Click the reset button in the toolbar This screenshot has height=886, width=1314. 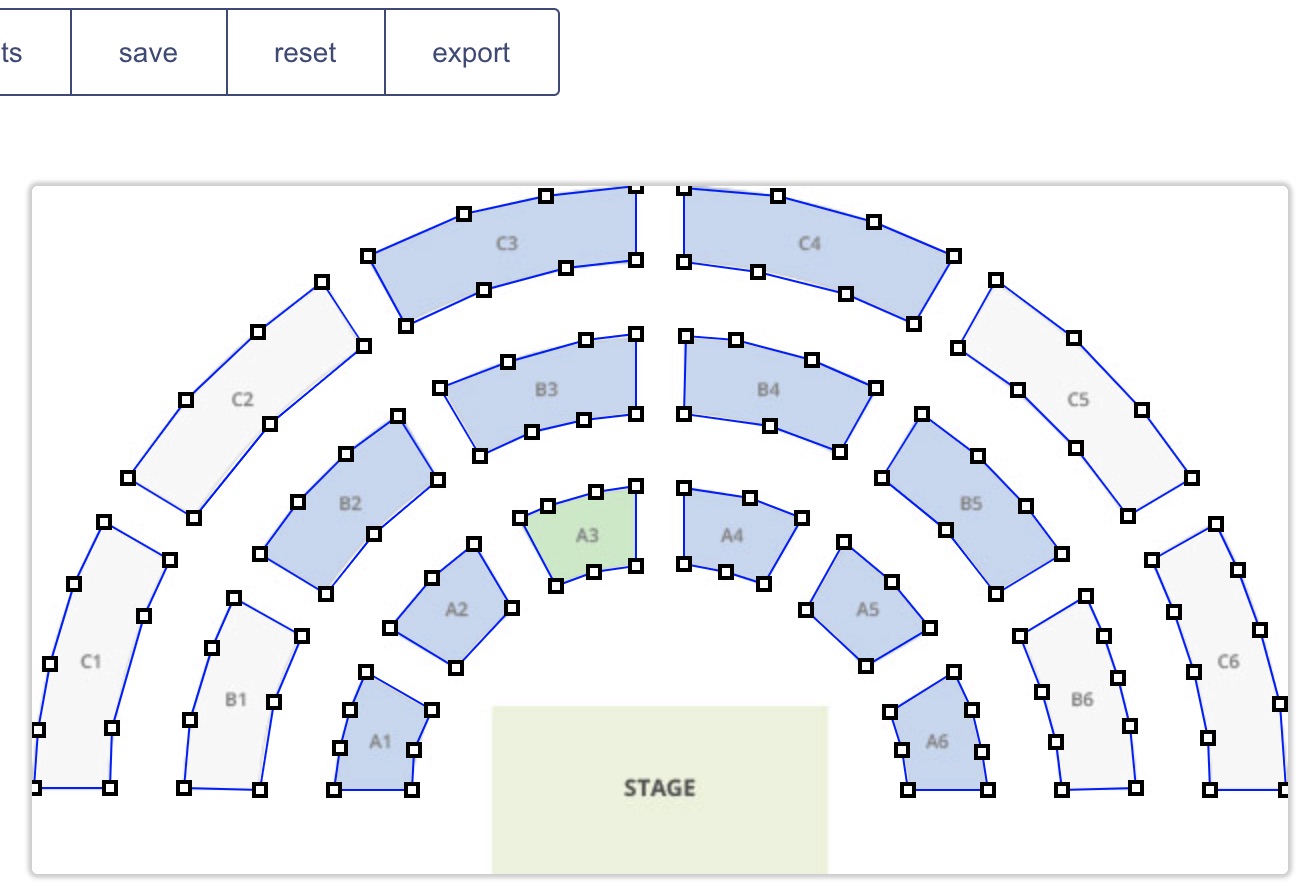click(305, 52)
